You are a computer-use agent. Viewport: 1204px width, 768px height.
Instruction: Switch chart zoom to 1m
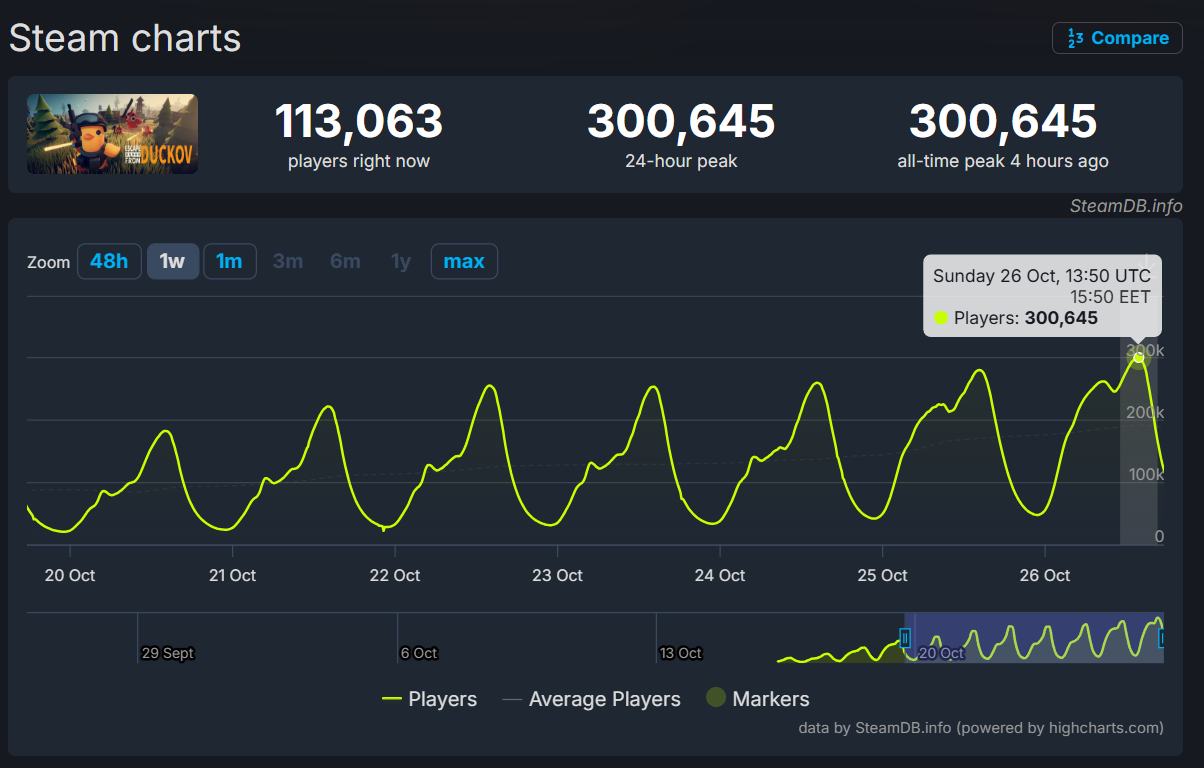[229, 262]
